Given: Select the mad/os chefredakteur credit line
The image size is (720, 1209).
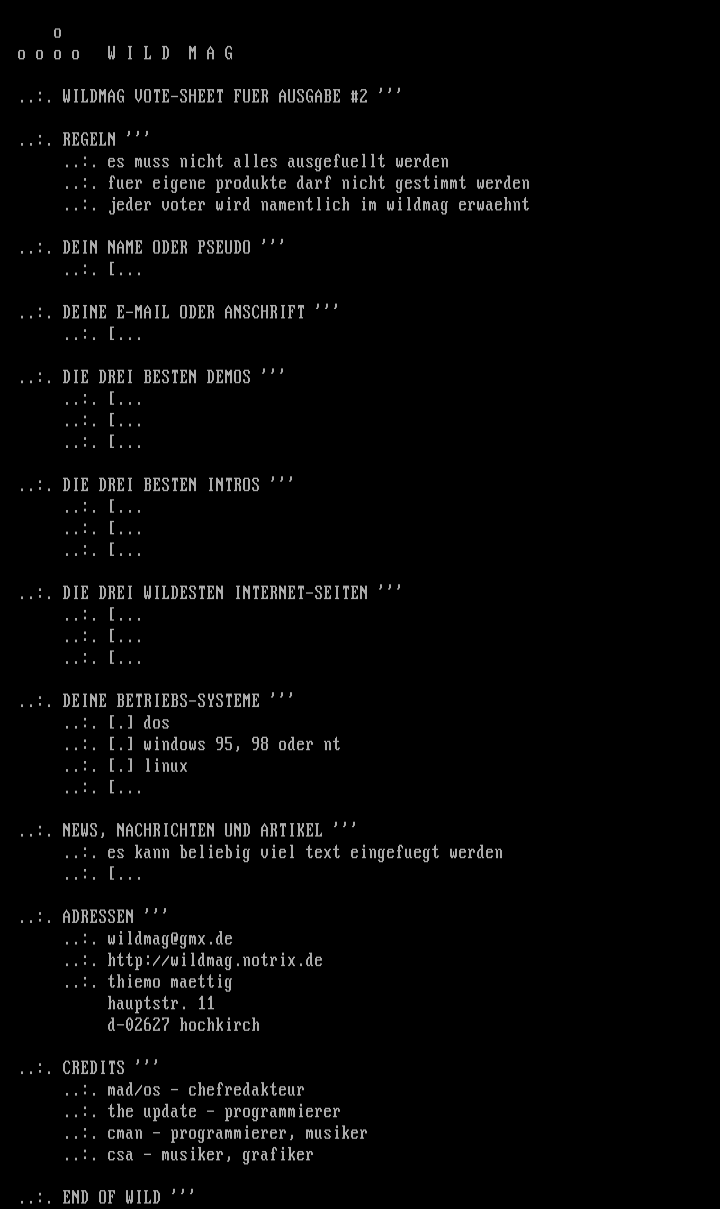Looking at the screenshot, I should point(206,1090).
